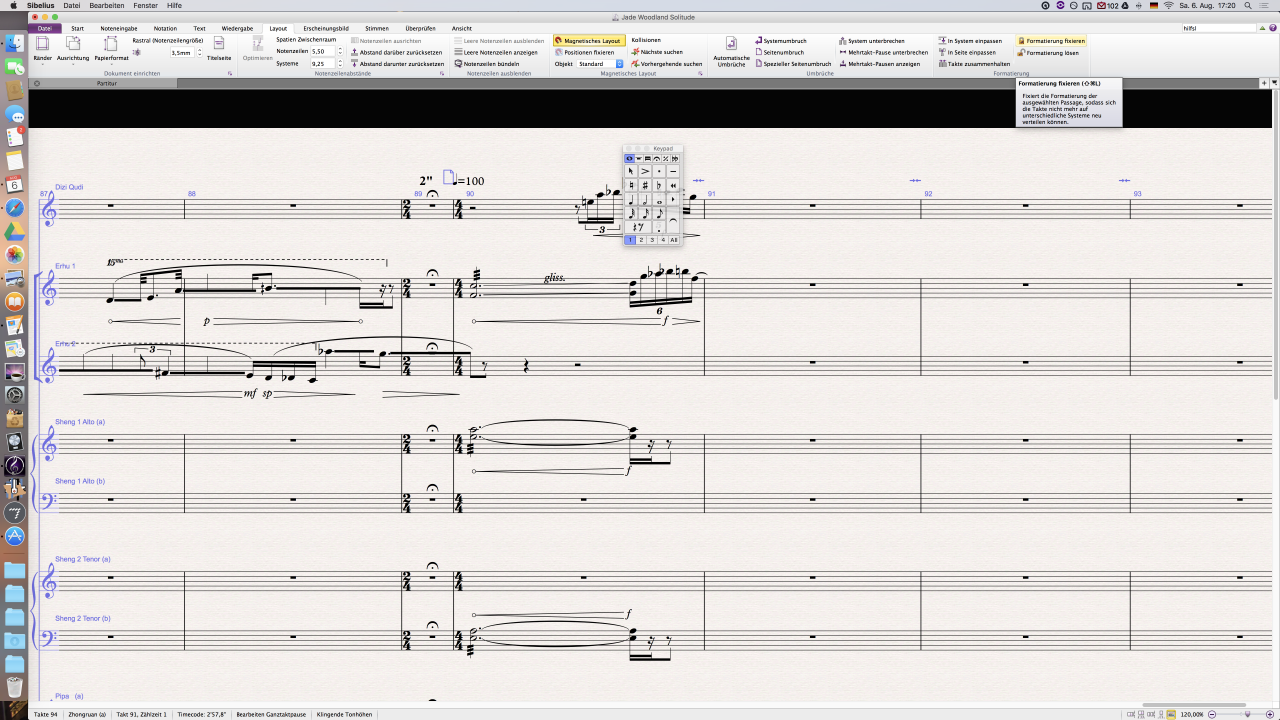
Task: Expand Notenzeilenabstände dialog launcher
Action: (442, 73)
